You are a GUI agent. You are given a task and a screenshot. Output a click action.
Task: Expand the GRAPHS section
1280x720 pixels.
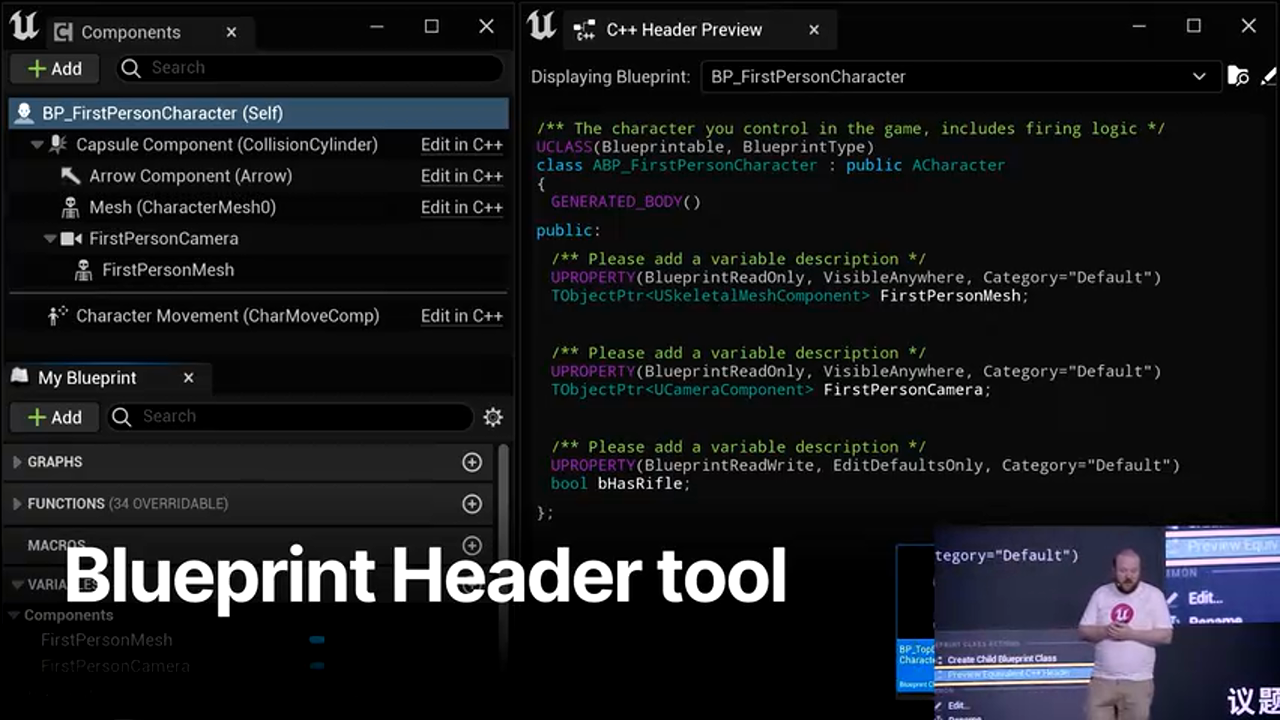coord(17,462)
